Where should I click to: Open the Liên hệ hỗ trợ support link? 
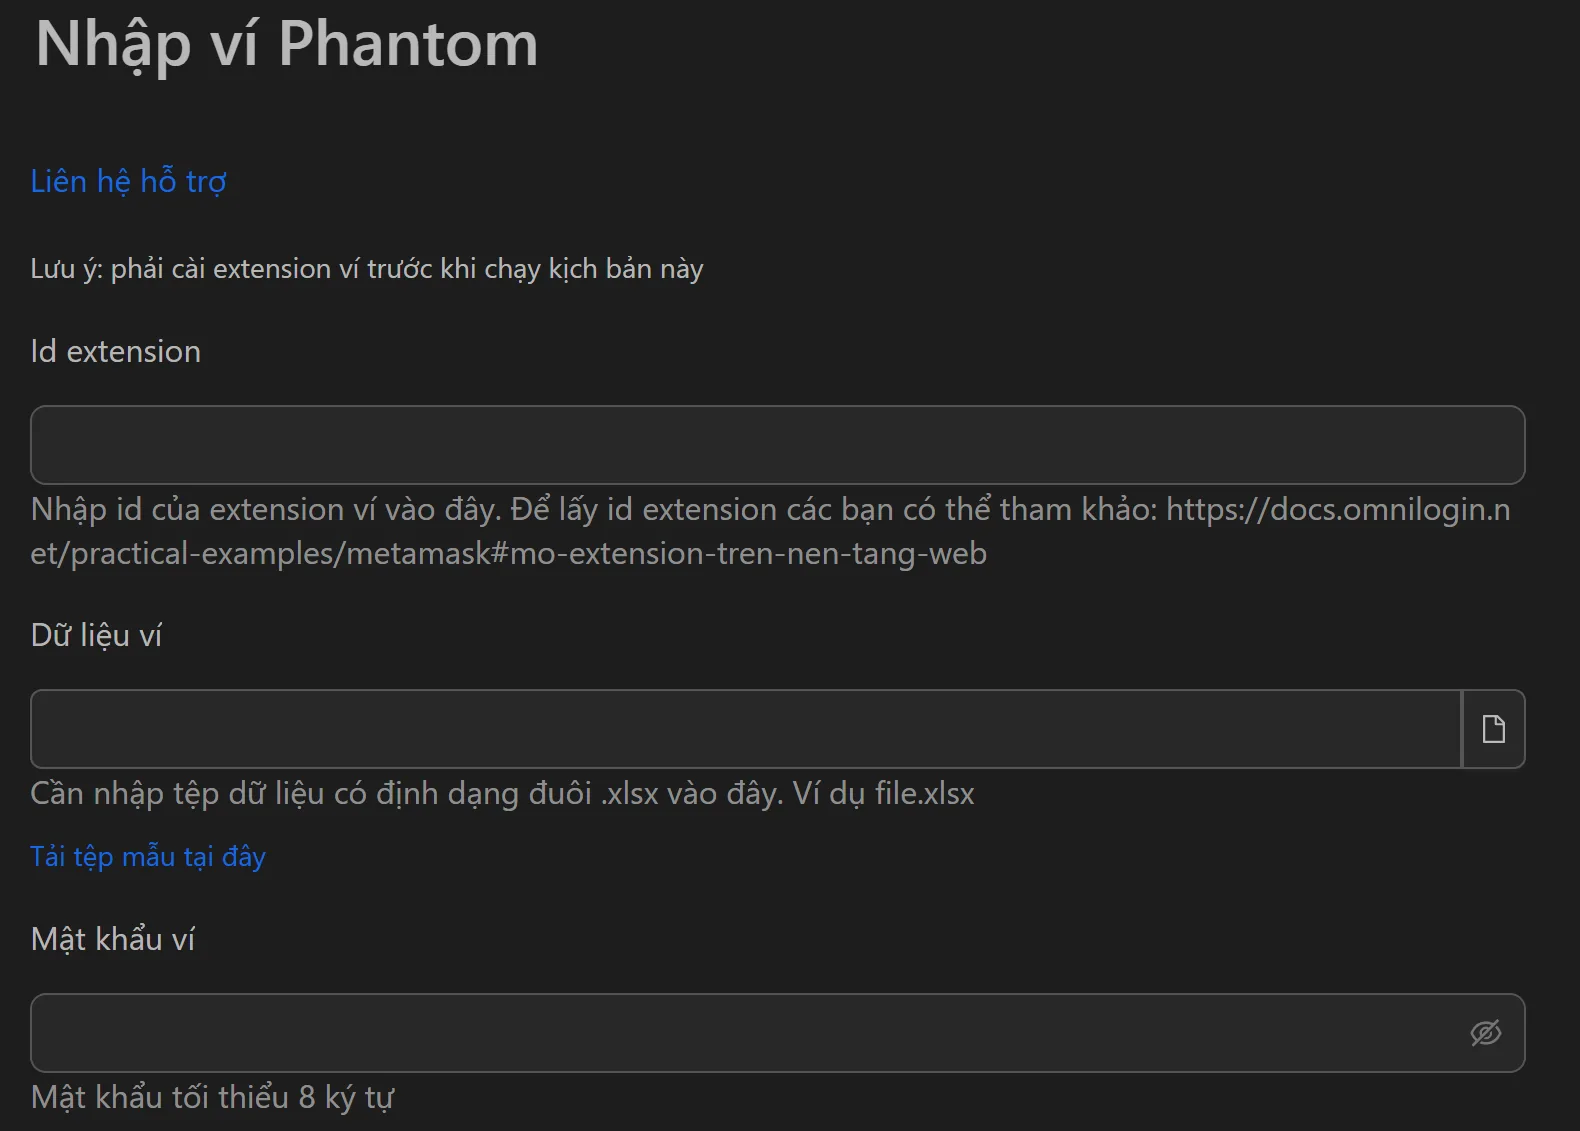[127, 182]
